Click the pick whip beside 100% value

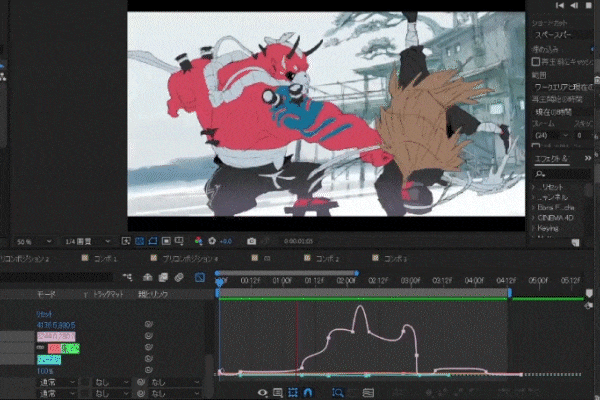pos(149,370)
